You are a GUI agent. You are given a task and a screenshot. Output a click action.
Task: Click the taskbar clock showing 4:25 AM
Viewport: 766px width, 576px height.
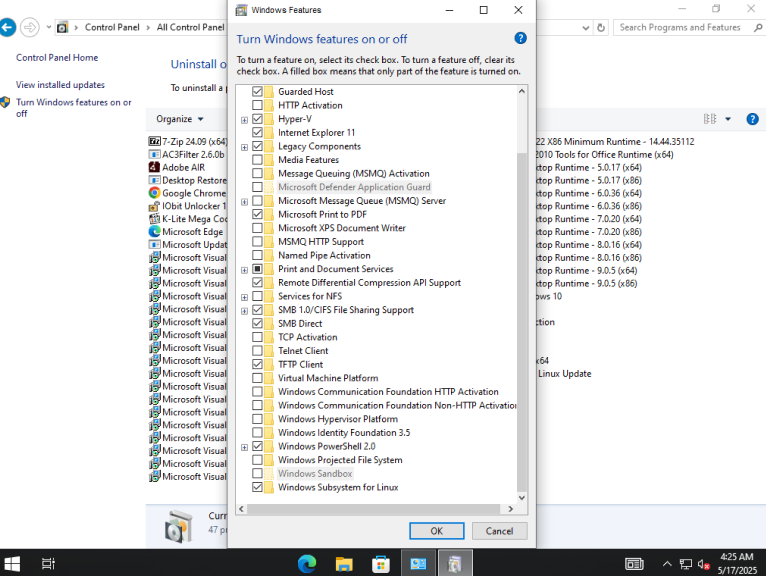point(737,563)
